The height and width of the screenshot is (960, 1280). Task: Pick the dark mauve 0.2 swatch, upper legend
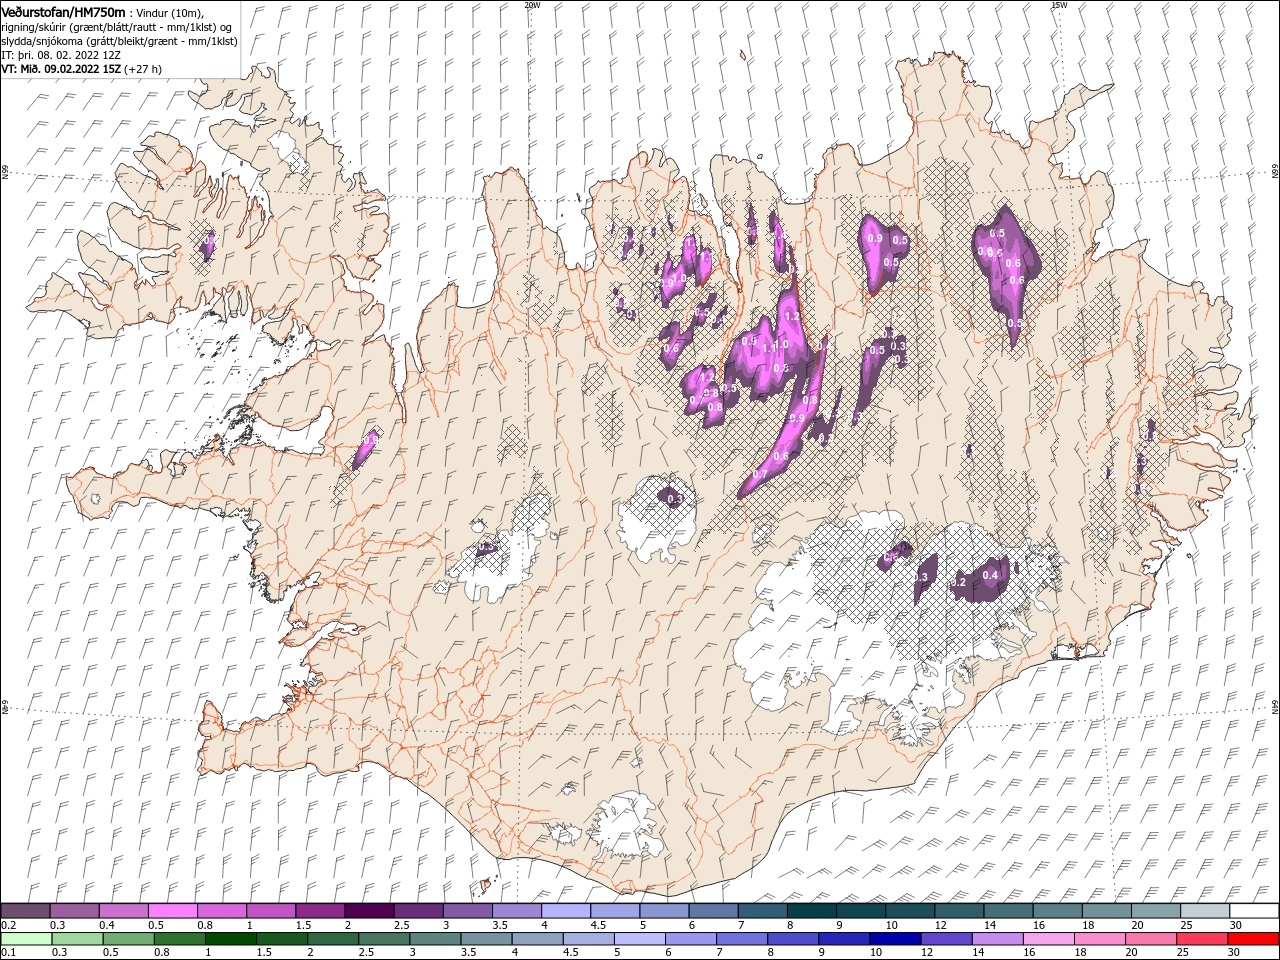click(25, 911)
